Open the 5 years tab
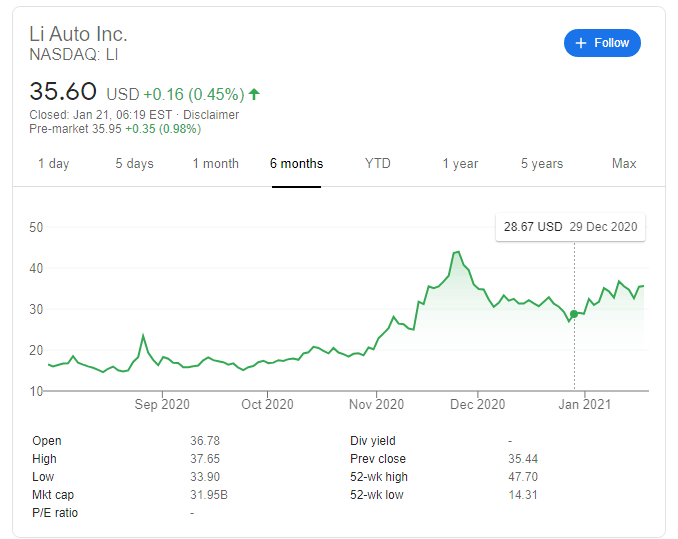678x539 pixels. coord(541,164)
